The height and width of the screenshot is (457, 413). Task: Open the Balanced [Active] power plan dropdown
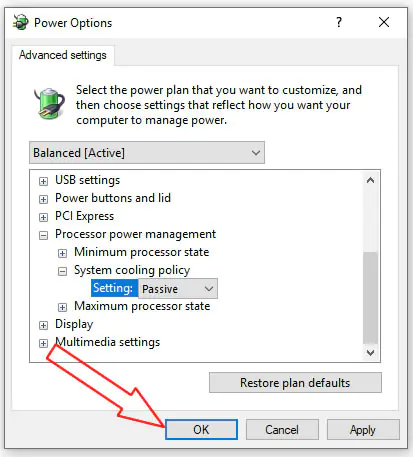coord(147,153)
